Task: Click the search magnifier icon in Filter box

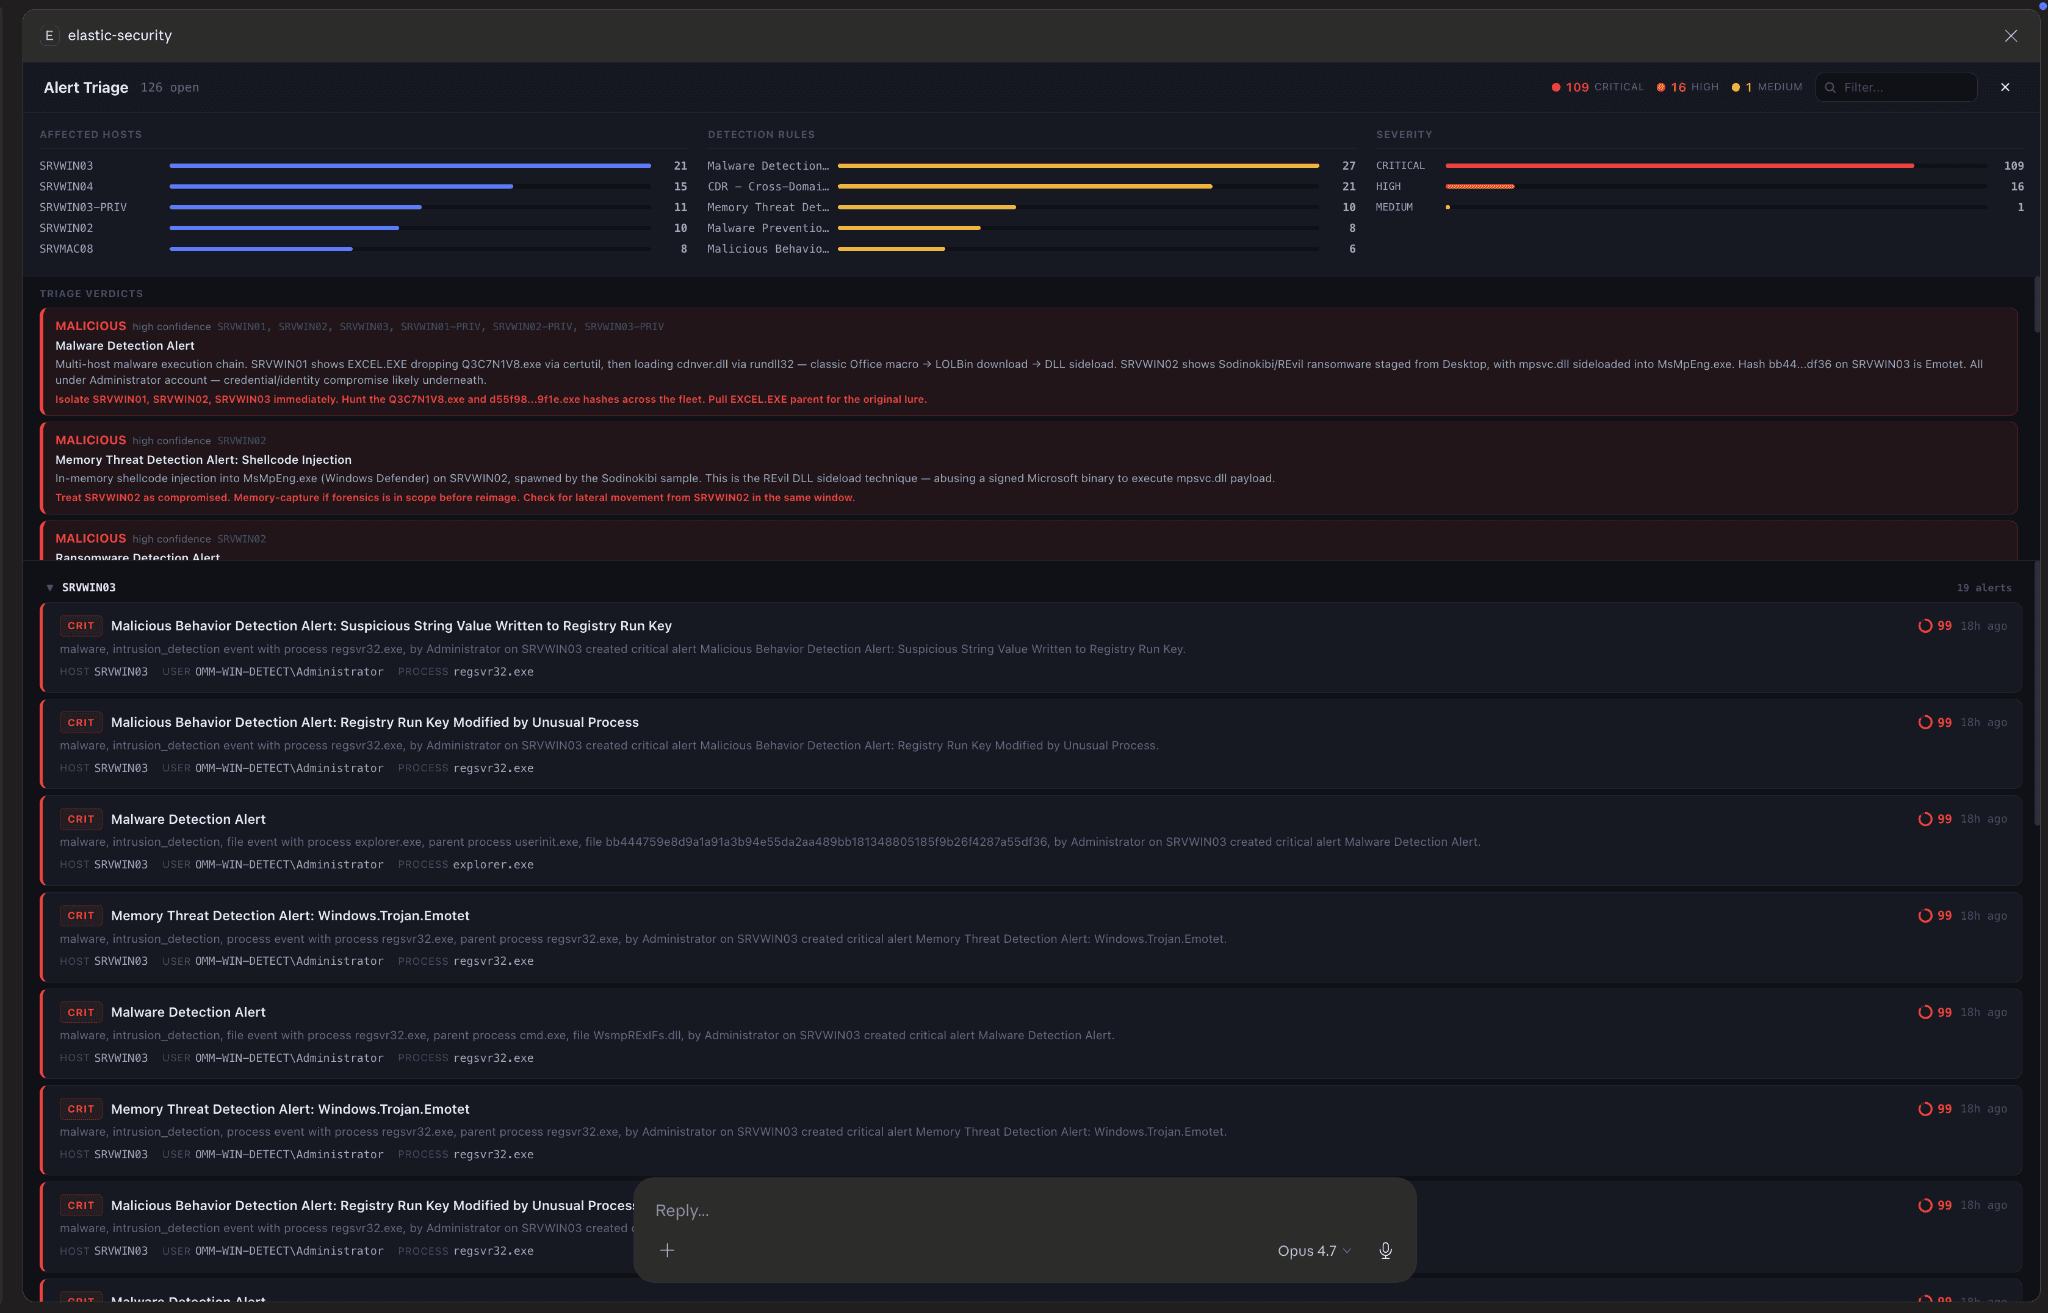Action: click(1830, 88)
